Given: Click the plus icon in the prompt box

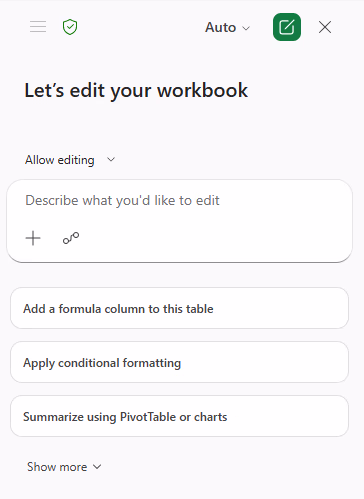Looking at the screenshot, I should pyautogui.click(x=33, y=238).
